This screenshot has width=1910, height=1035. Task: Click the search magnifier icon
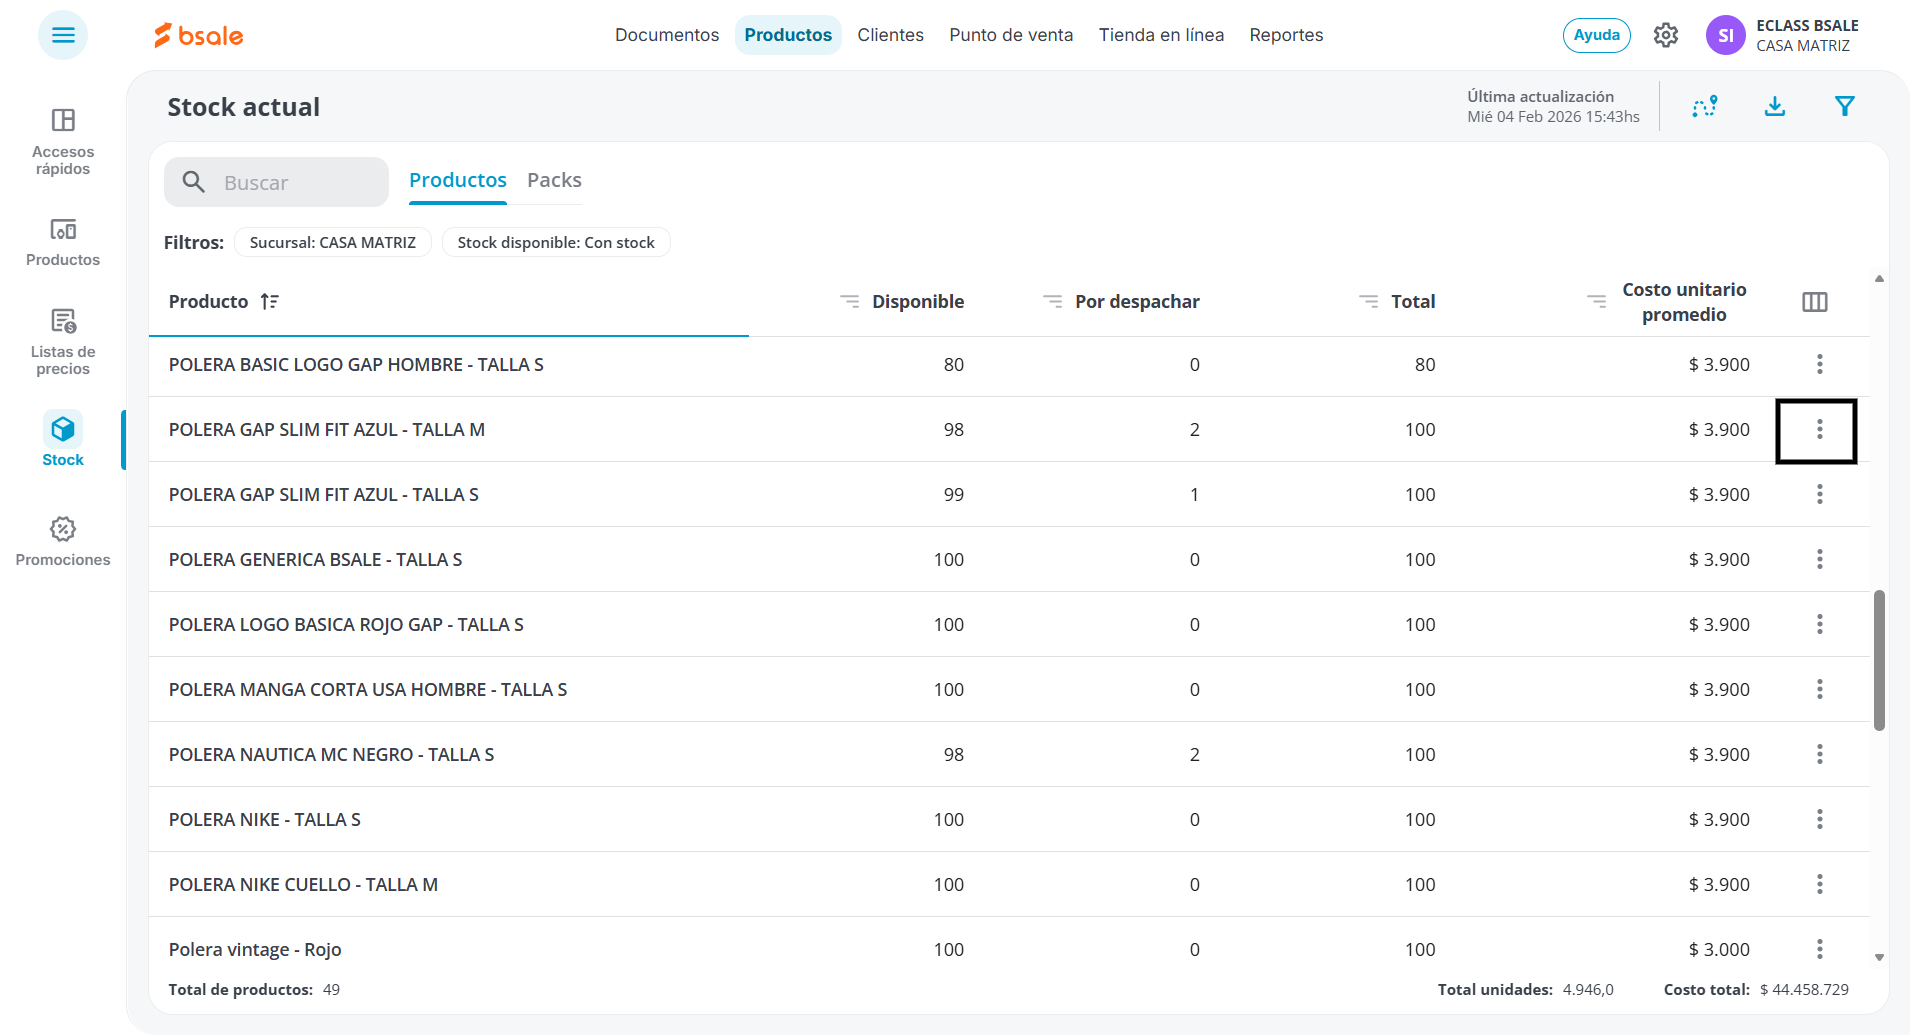click(x=194, y=182)
